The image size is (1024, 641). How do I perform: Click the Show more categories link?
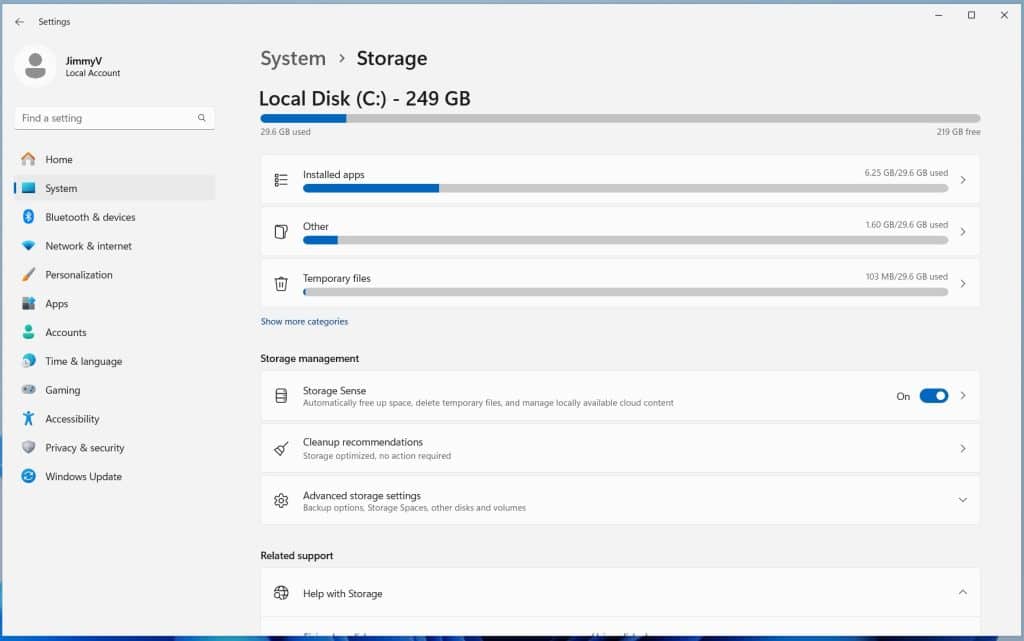pyautogui.click(x=304, y=321)
